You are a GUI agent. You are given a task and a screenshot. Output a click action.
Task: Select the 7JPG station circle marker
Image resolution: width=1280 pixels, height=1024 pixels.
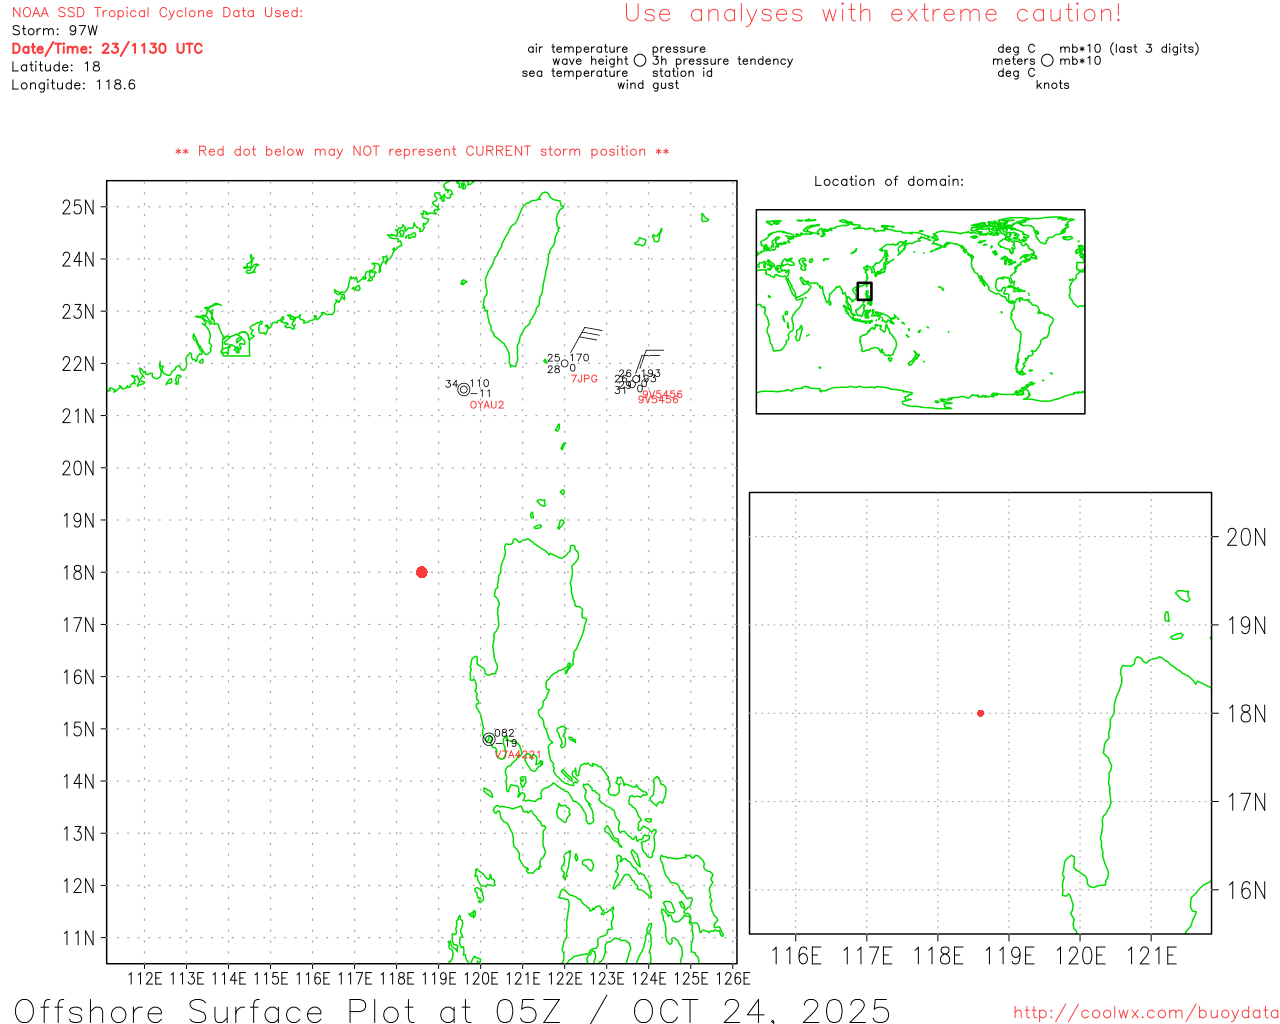click(564, 364)
